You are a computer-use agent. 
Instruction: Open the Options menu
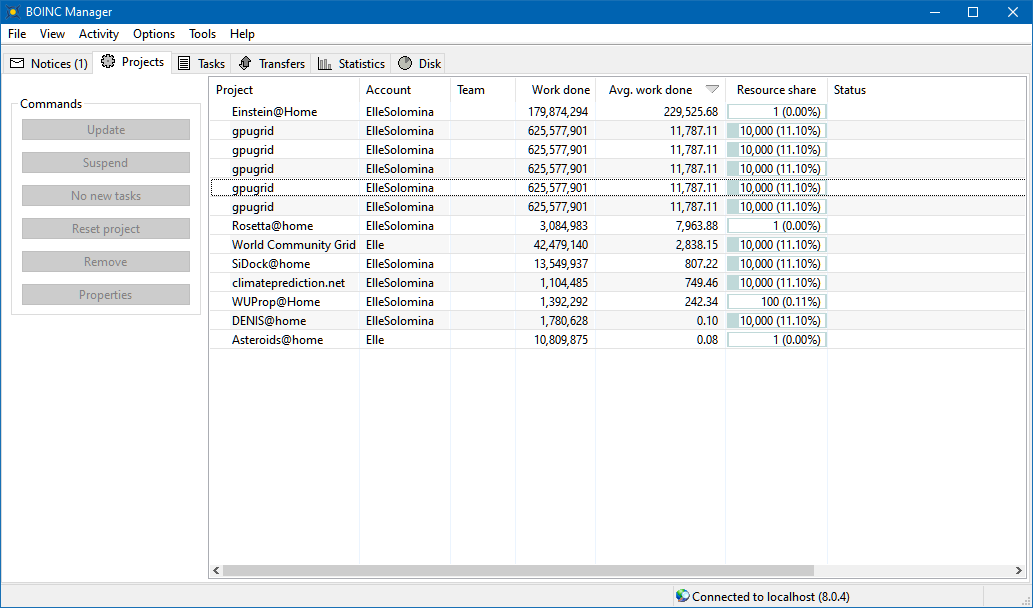coord(154,34)
